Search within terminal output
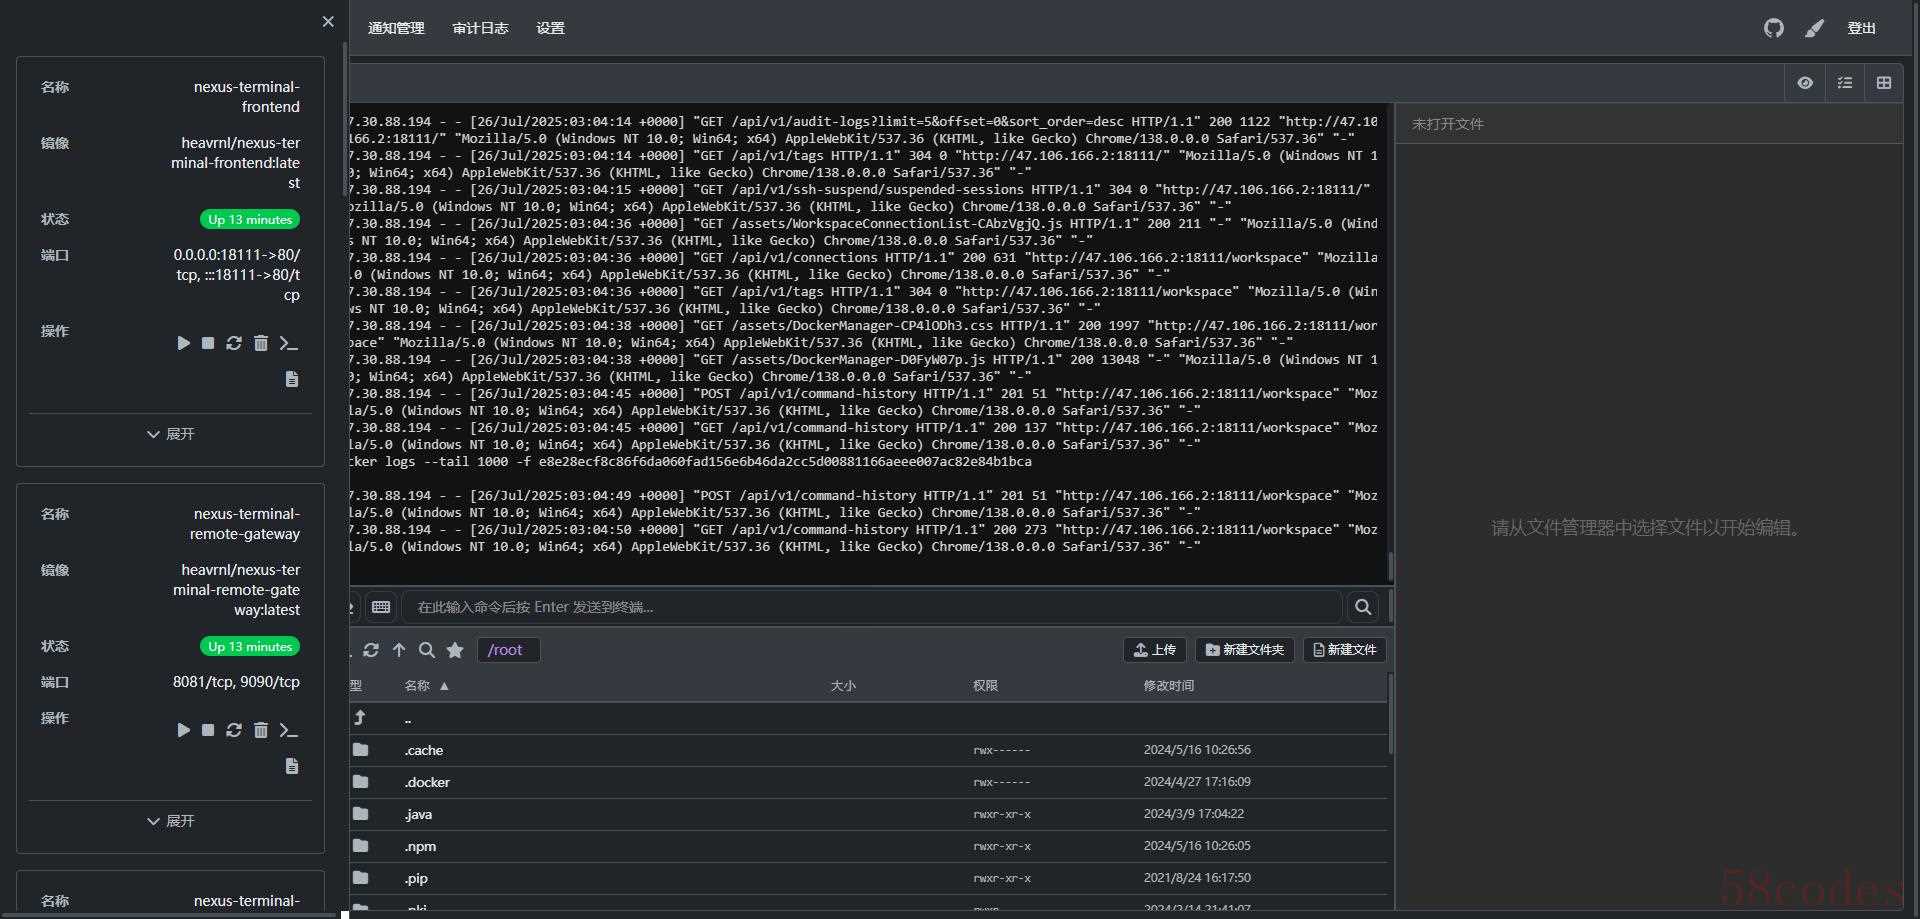The height and width of the screenshot is (919, 1920). pyautogui.click(x=1363, y=607)
